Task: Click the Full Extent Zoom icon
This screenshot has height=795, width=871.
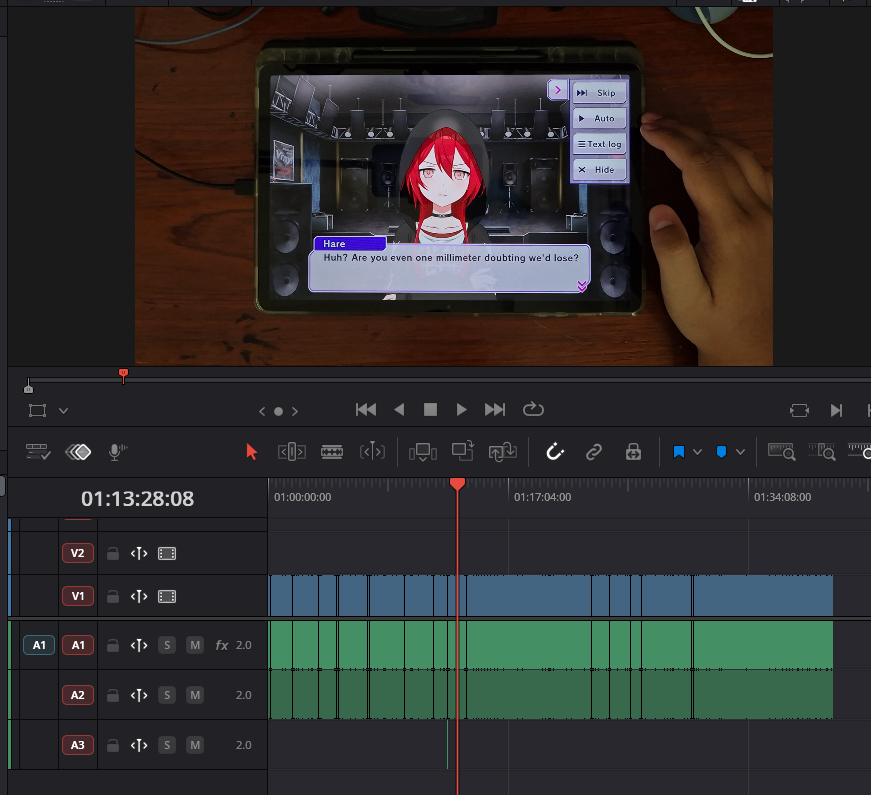Action: (x=782, y=452)
